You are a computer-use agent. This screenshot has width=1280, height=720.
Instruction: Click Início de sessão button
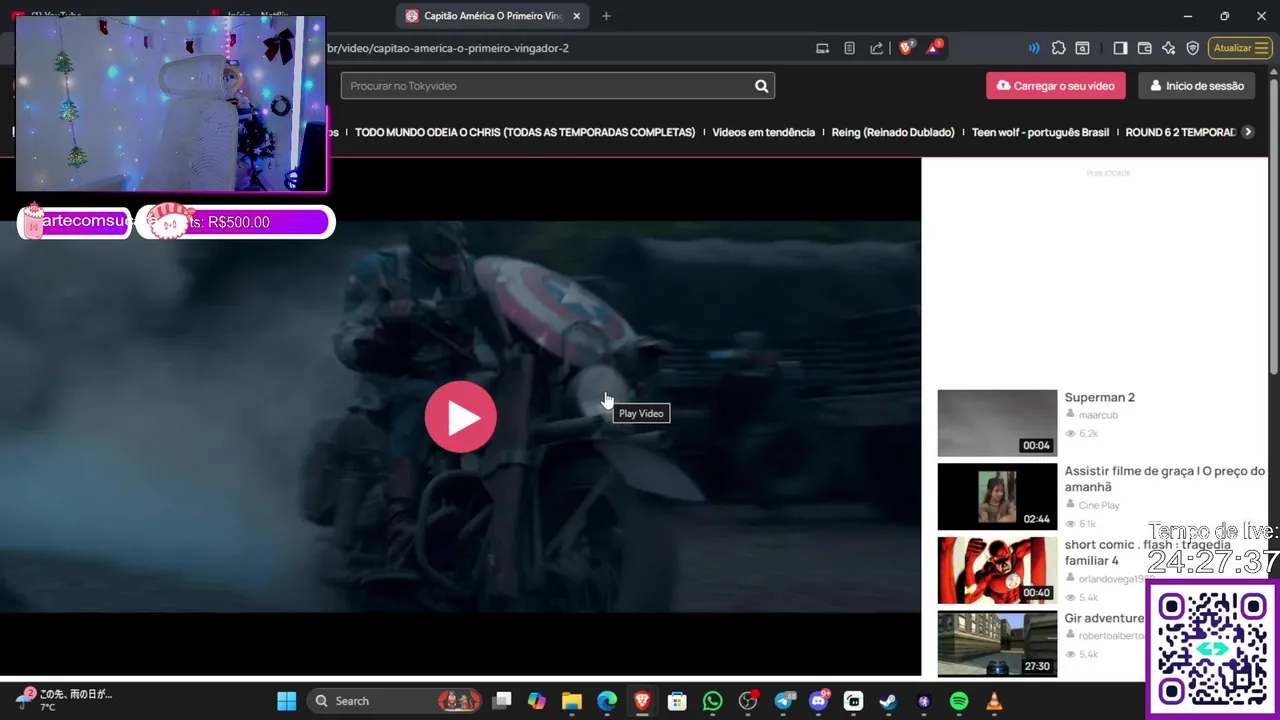(1196, 86)
